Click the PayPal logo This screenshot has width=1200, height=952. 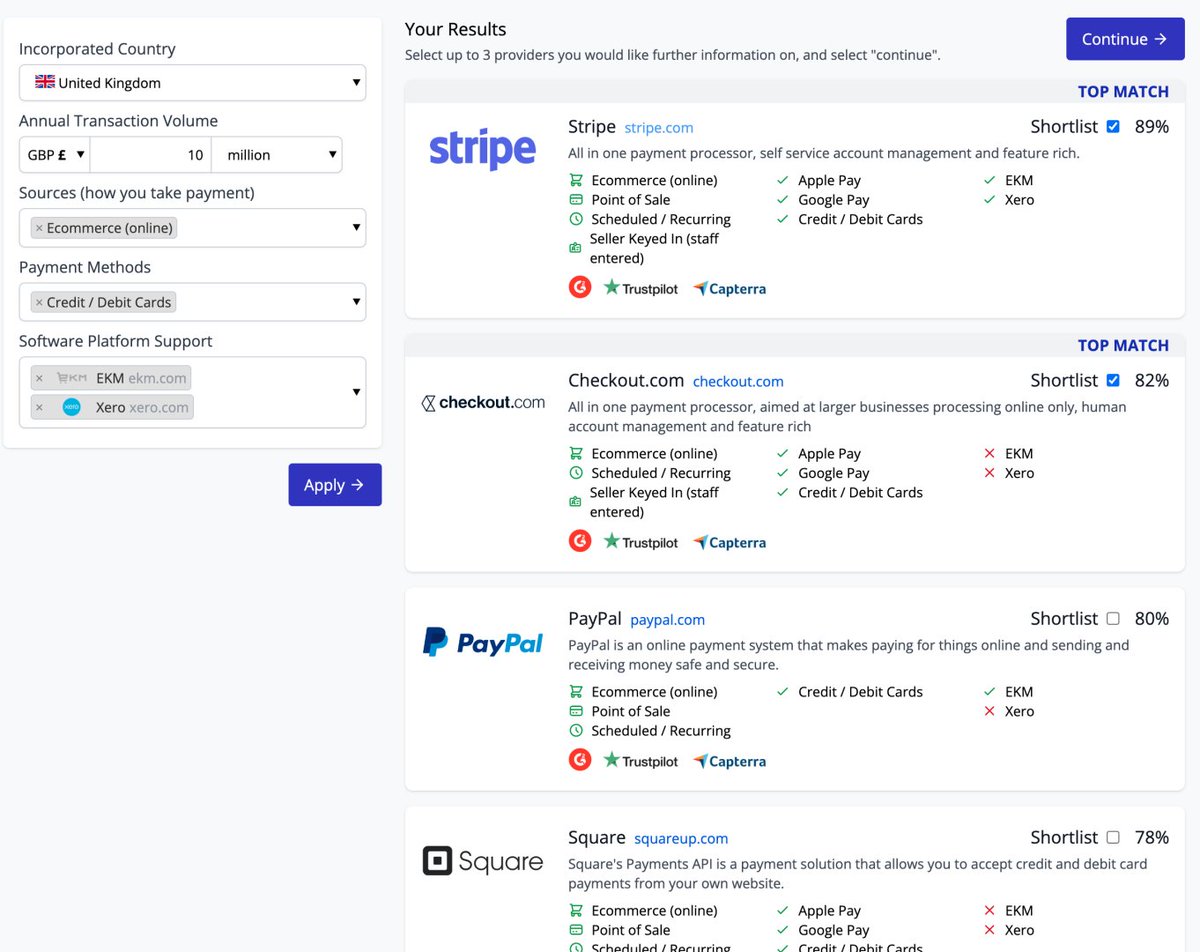[x=483, y=642]
